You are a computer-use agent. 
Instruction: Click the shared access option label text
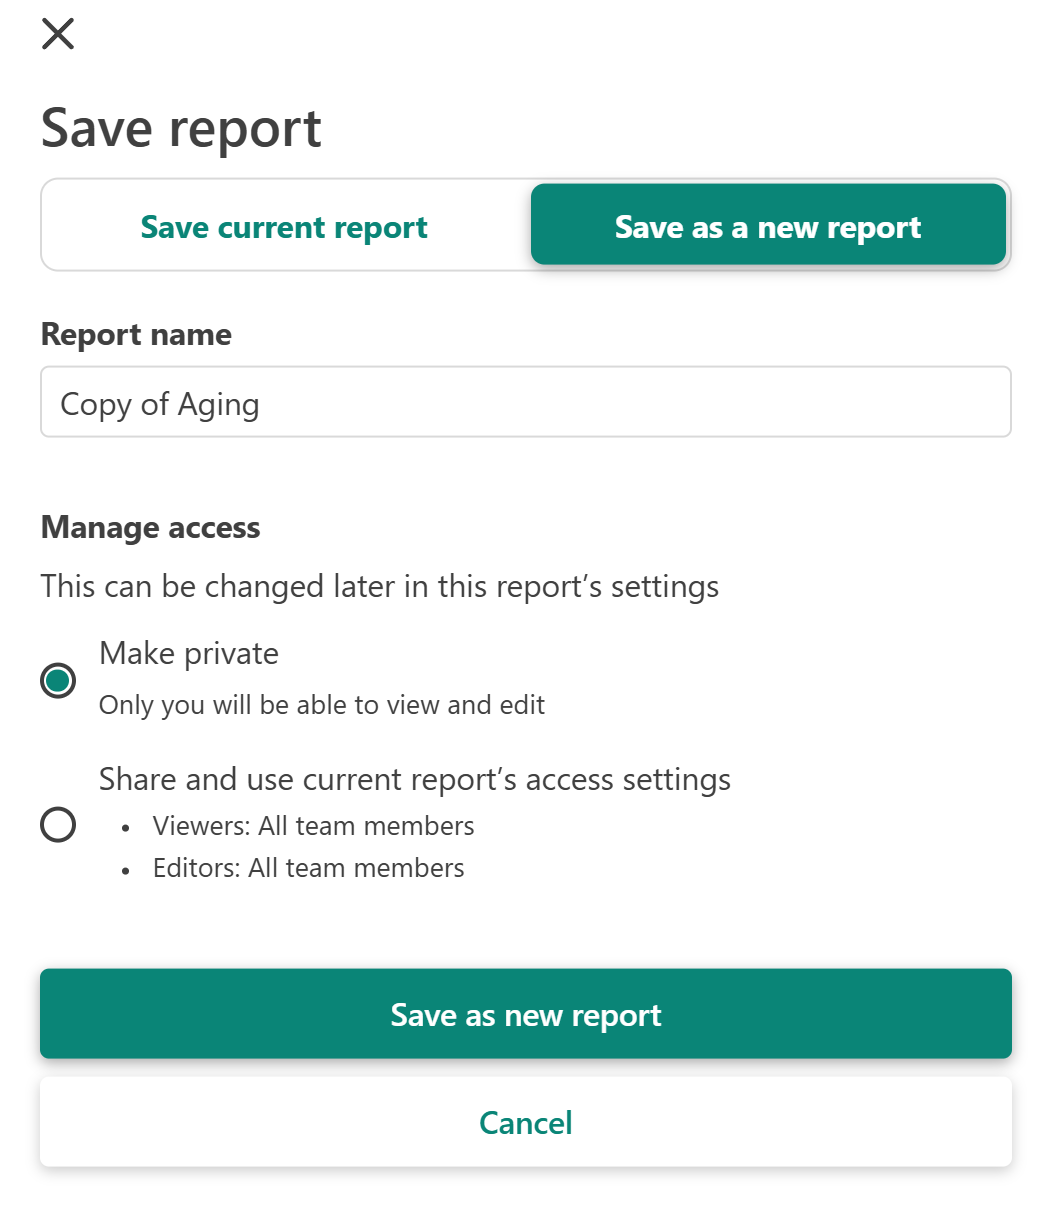click(x=415, y=779)
